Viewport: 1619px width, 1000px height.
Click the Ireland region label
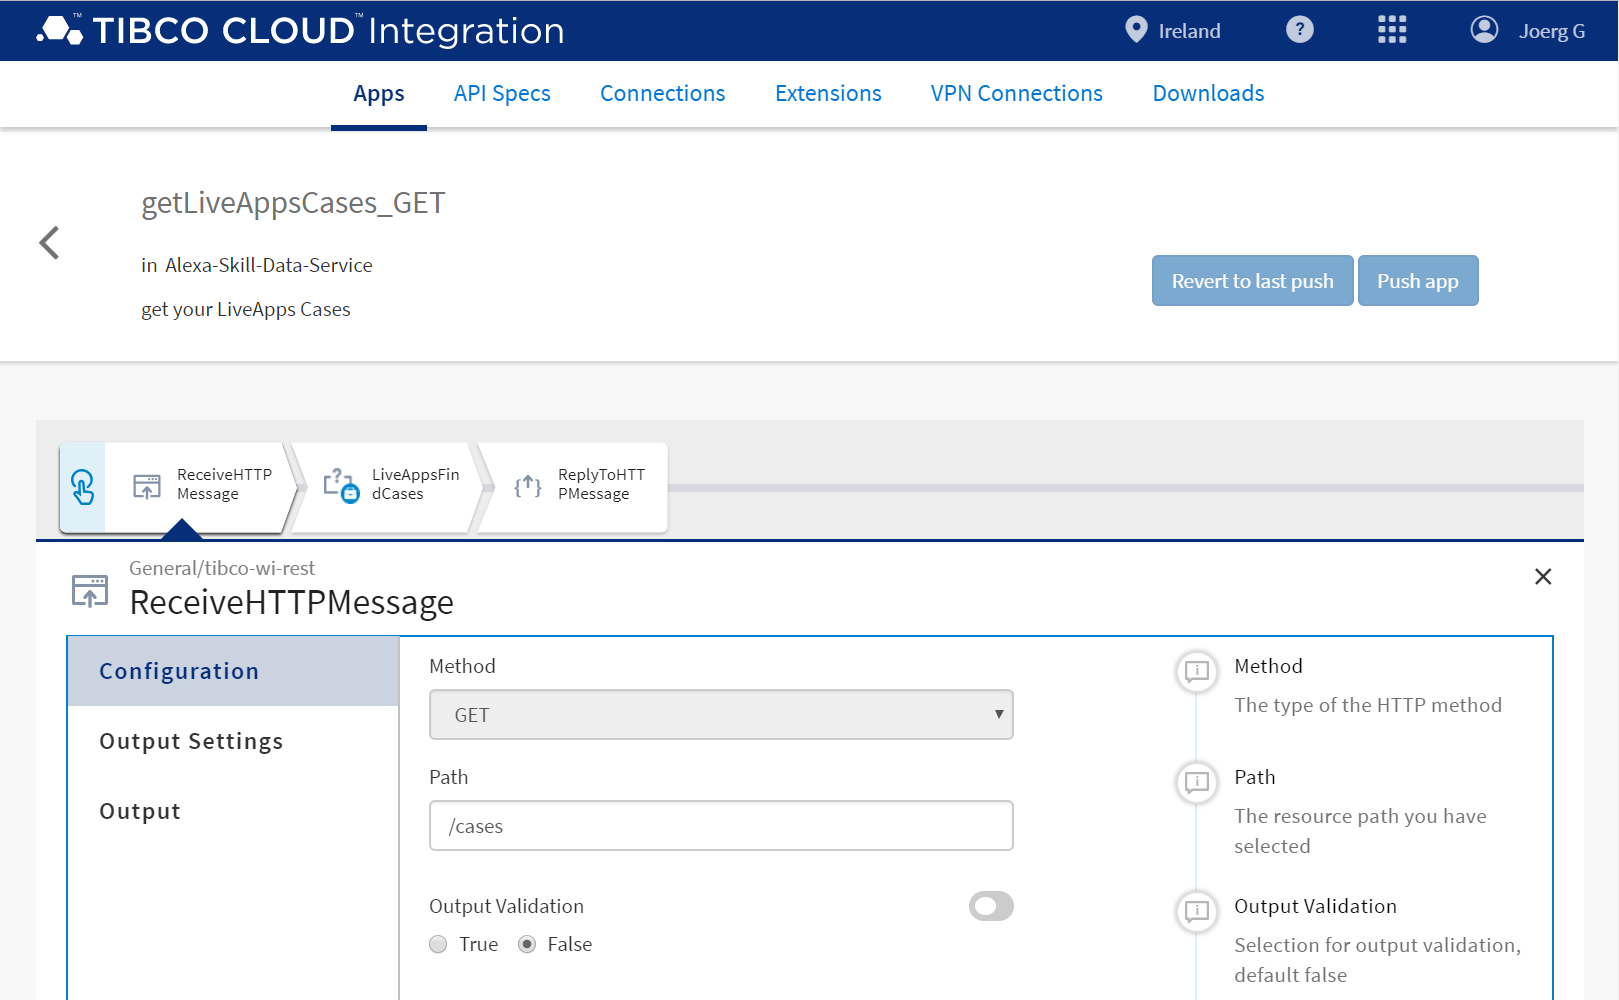click(x=1189, y=31)
